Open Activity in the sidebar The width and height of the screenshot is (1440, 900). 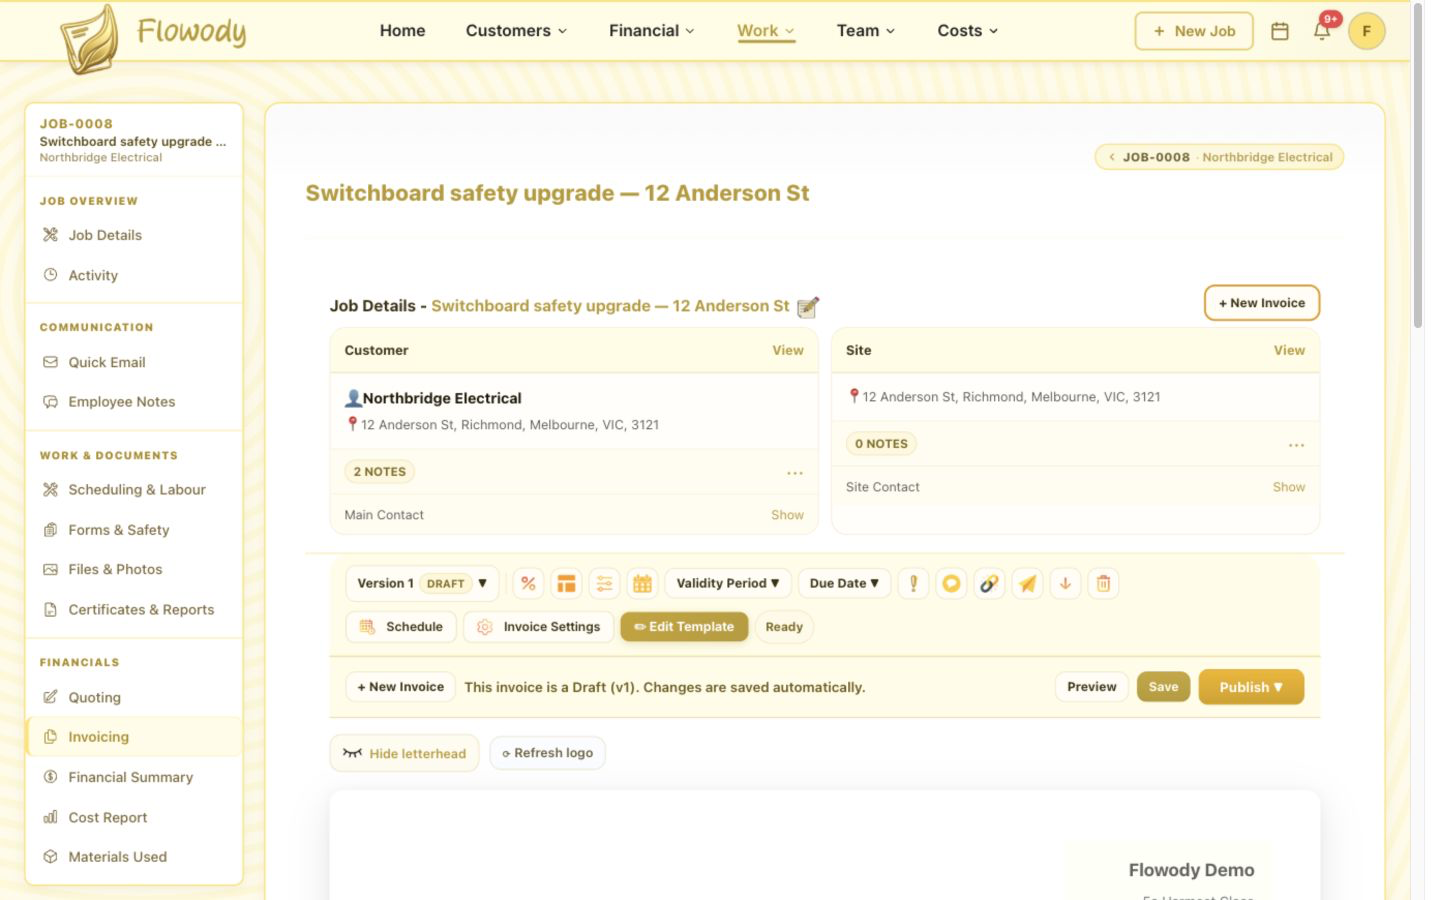point(134,275)
